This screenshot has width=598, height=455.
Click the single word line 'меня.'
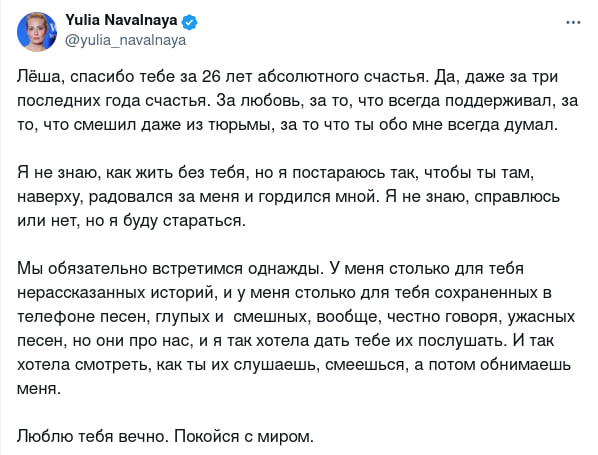(39, 389)
